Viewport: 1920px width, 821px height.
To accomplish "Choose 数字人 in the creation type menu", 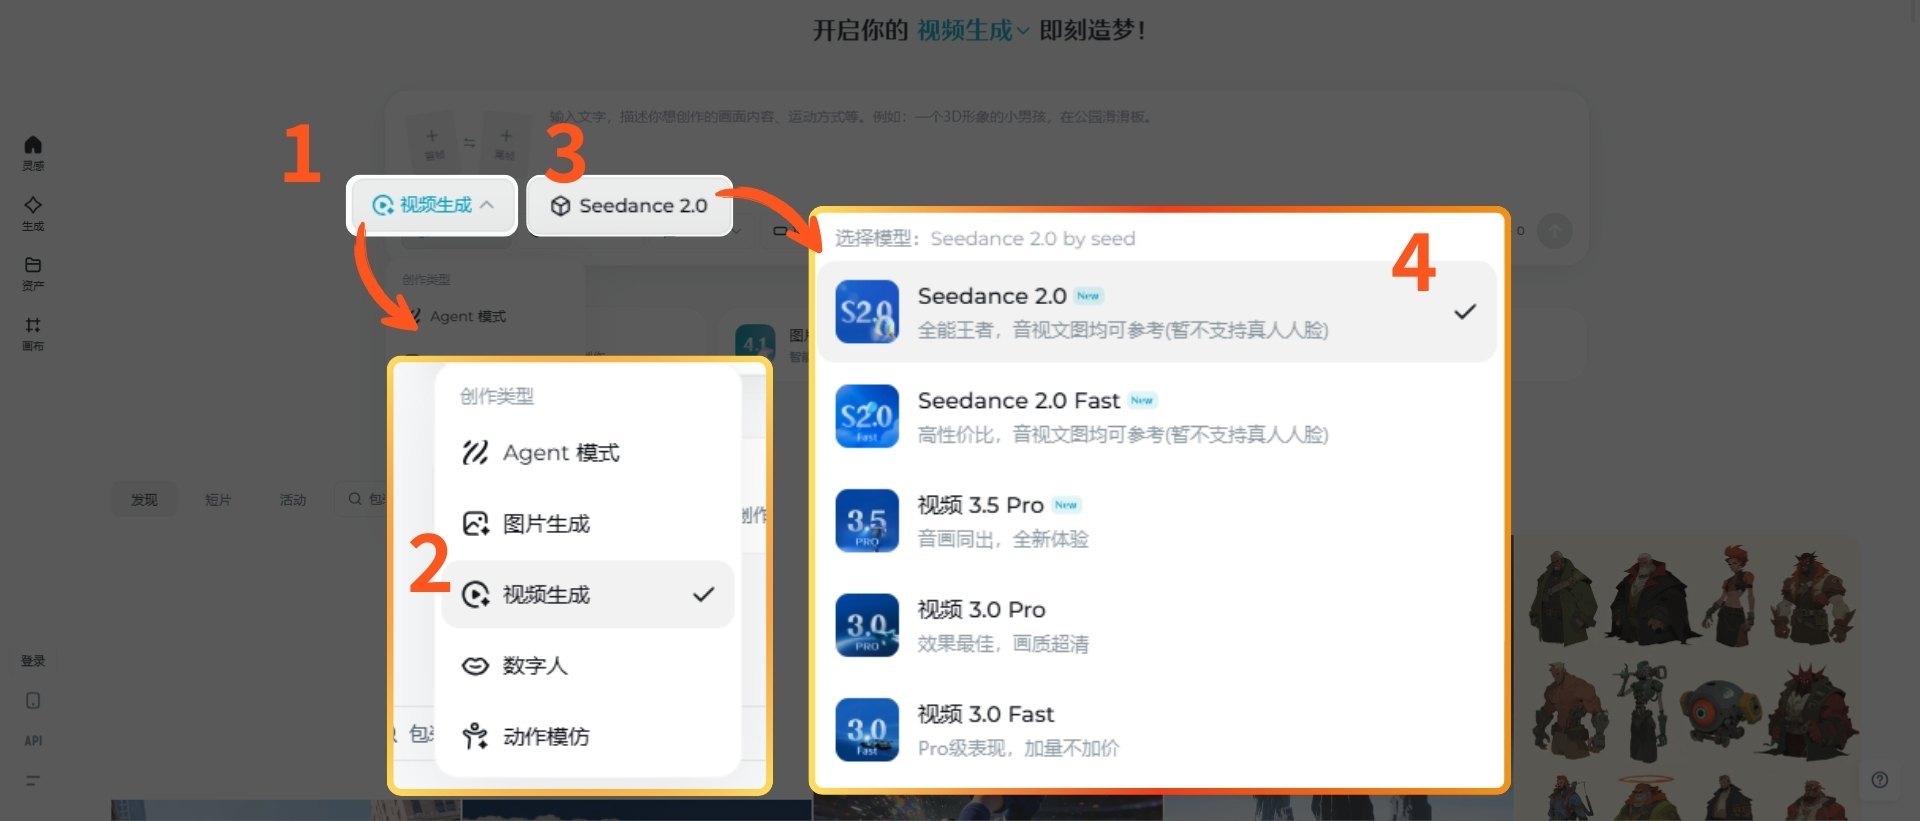I will pos(588,666).
